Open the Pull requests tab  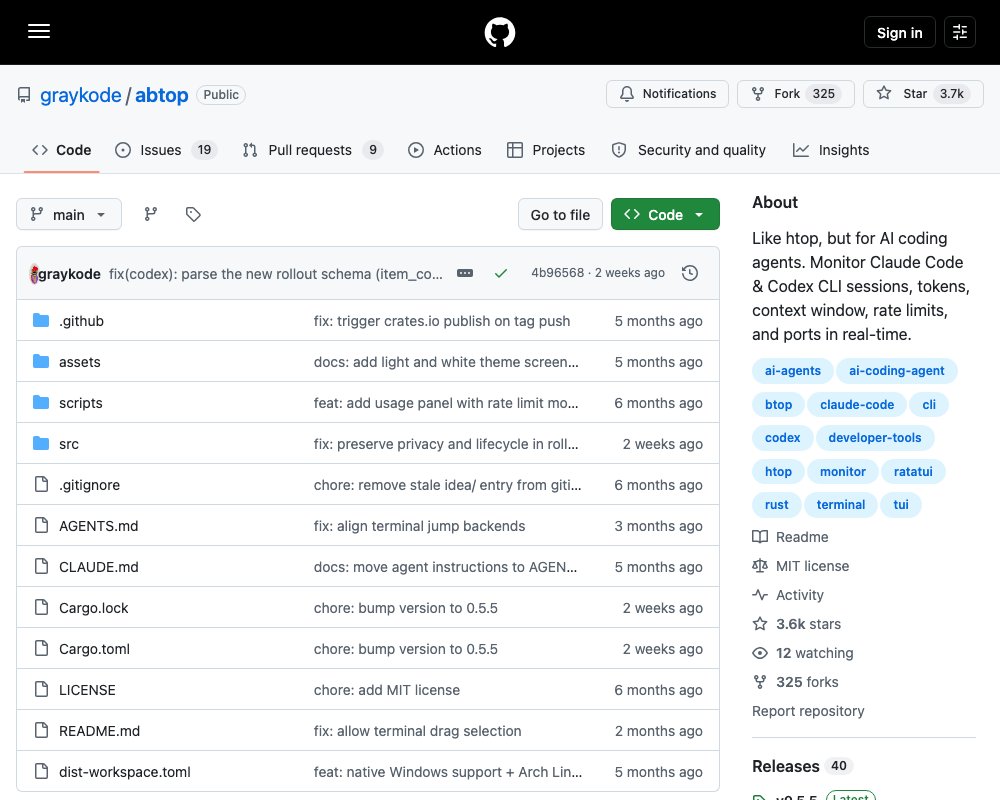(x=312, y=150)
